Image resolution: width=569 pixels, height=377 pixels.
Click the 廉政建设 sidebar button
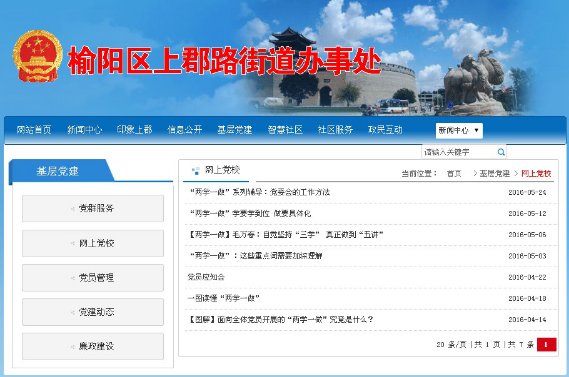click(x=93, y=346)
